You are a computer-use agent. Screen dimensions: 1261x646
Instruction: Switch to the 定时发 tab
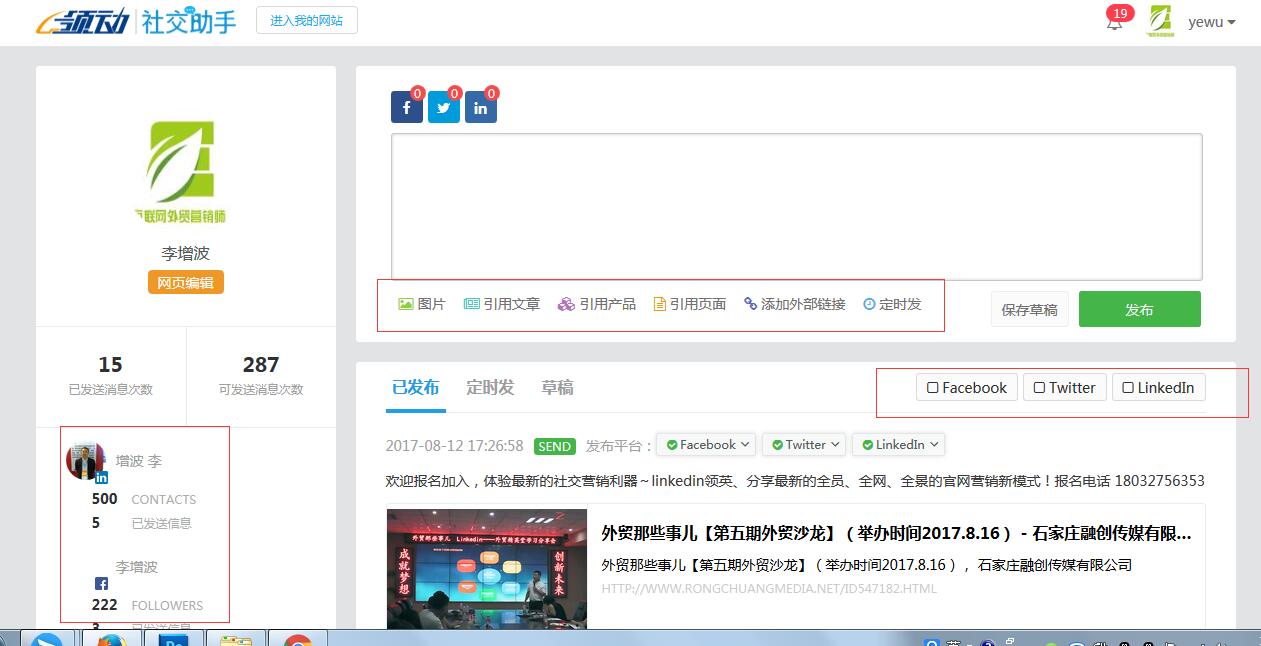tap(490, 388)
